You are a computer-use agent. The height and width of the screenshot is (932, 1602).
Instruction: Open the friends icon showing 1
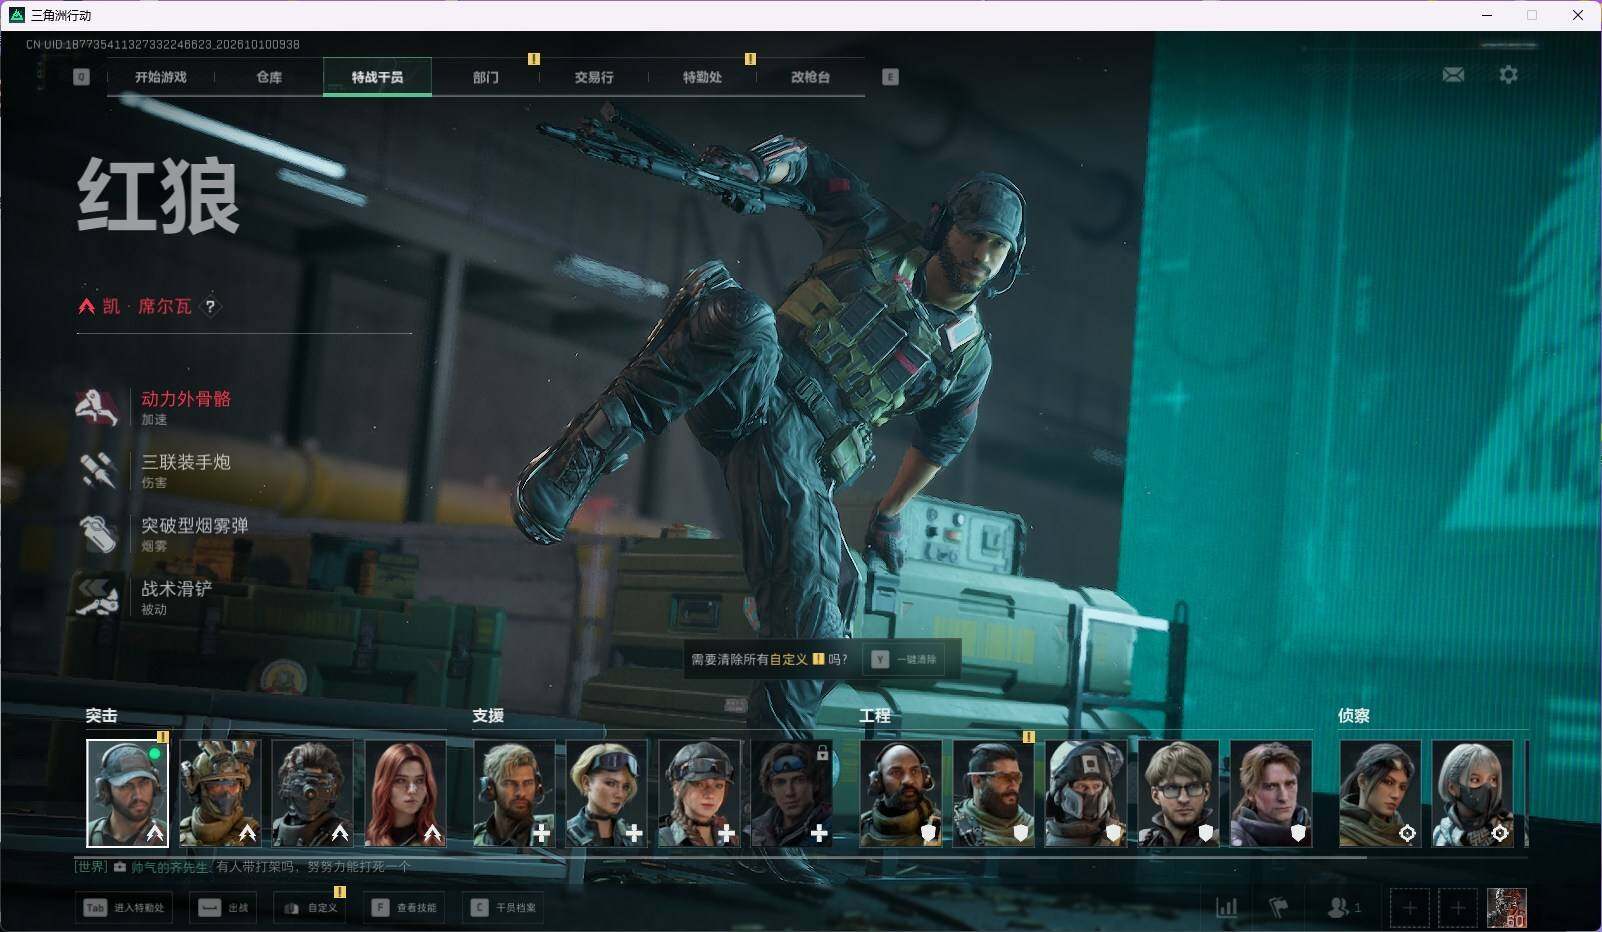point(1343,908)
